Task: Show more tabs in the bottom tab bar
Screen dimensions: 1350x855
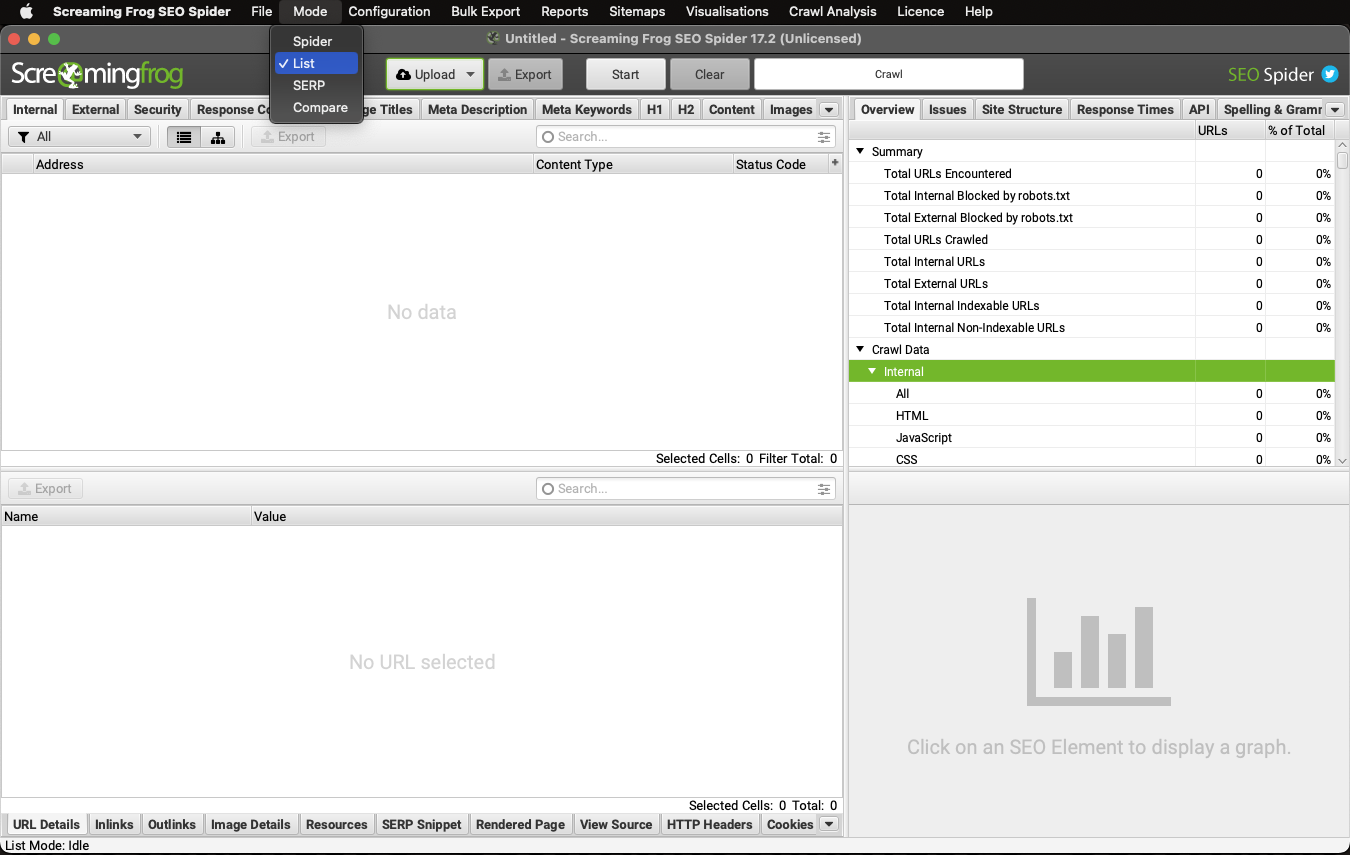Action: tap(828, 825)
